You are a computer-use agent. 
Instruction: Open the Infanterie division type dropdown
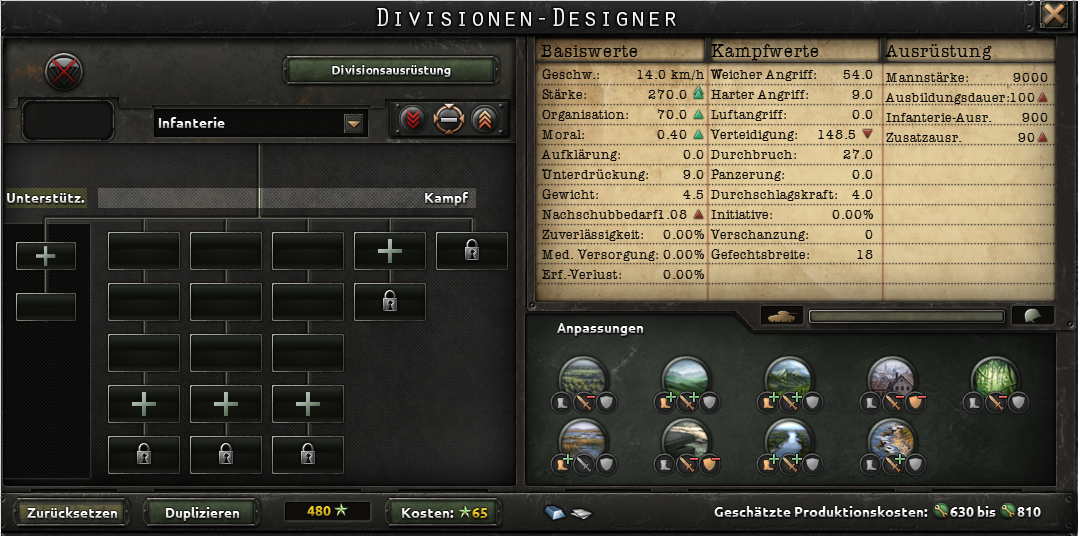(x=261, y=124)
